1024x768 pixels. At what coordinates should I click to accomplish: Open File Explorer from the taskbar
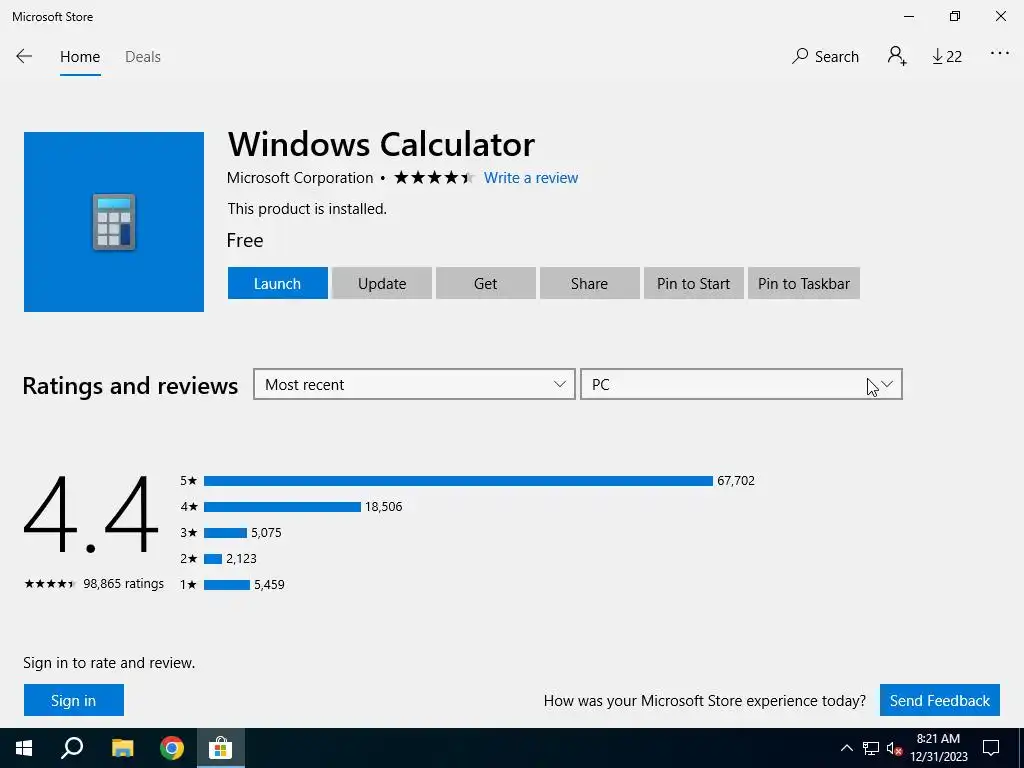pyautogui.click(x=122, y=748)
